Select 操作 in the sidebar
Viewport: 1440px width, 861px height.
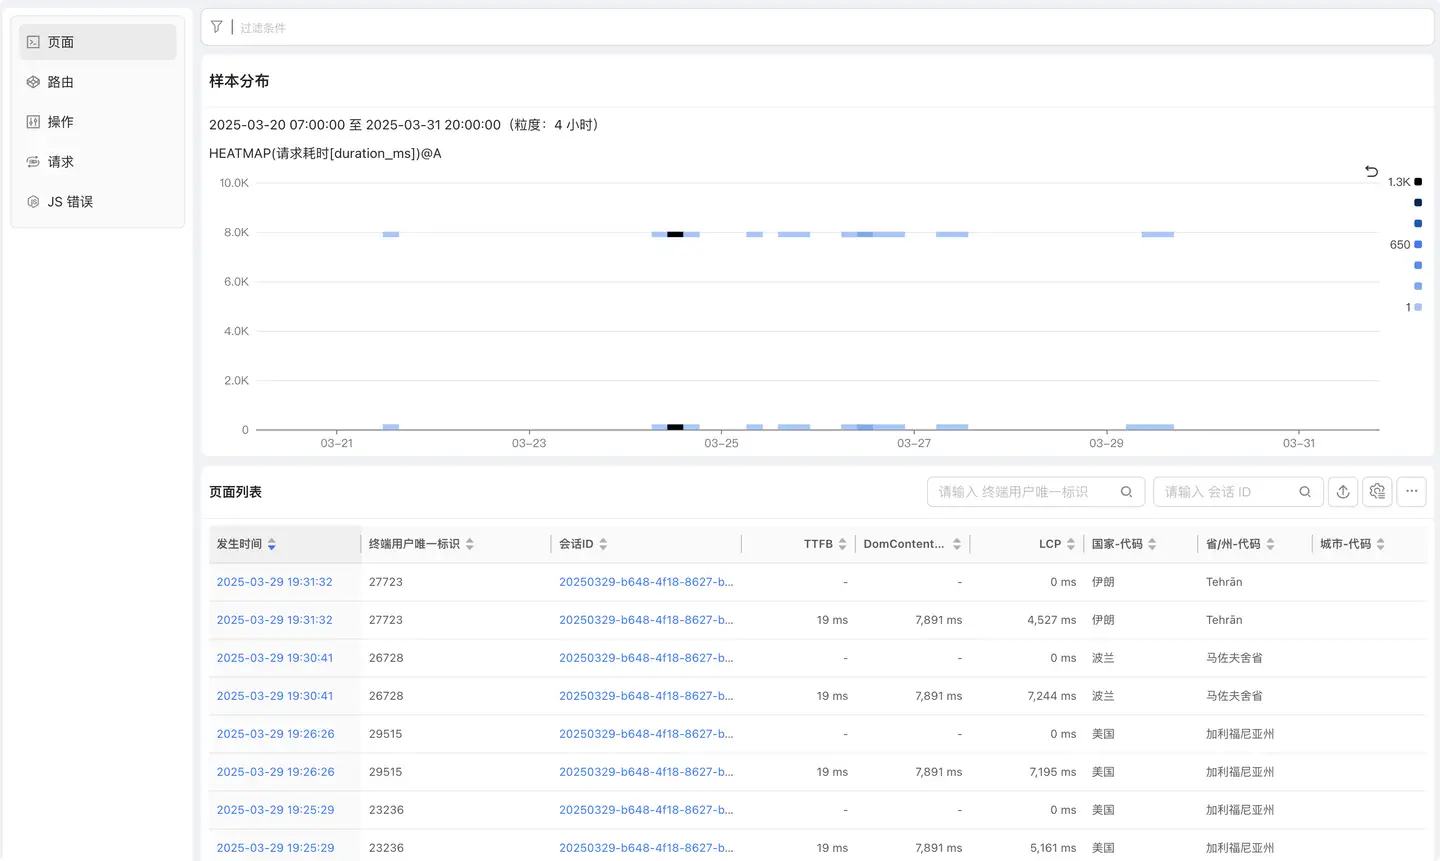pyautogui.click(x=61, y=122)
